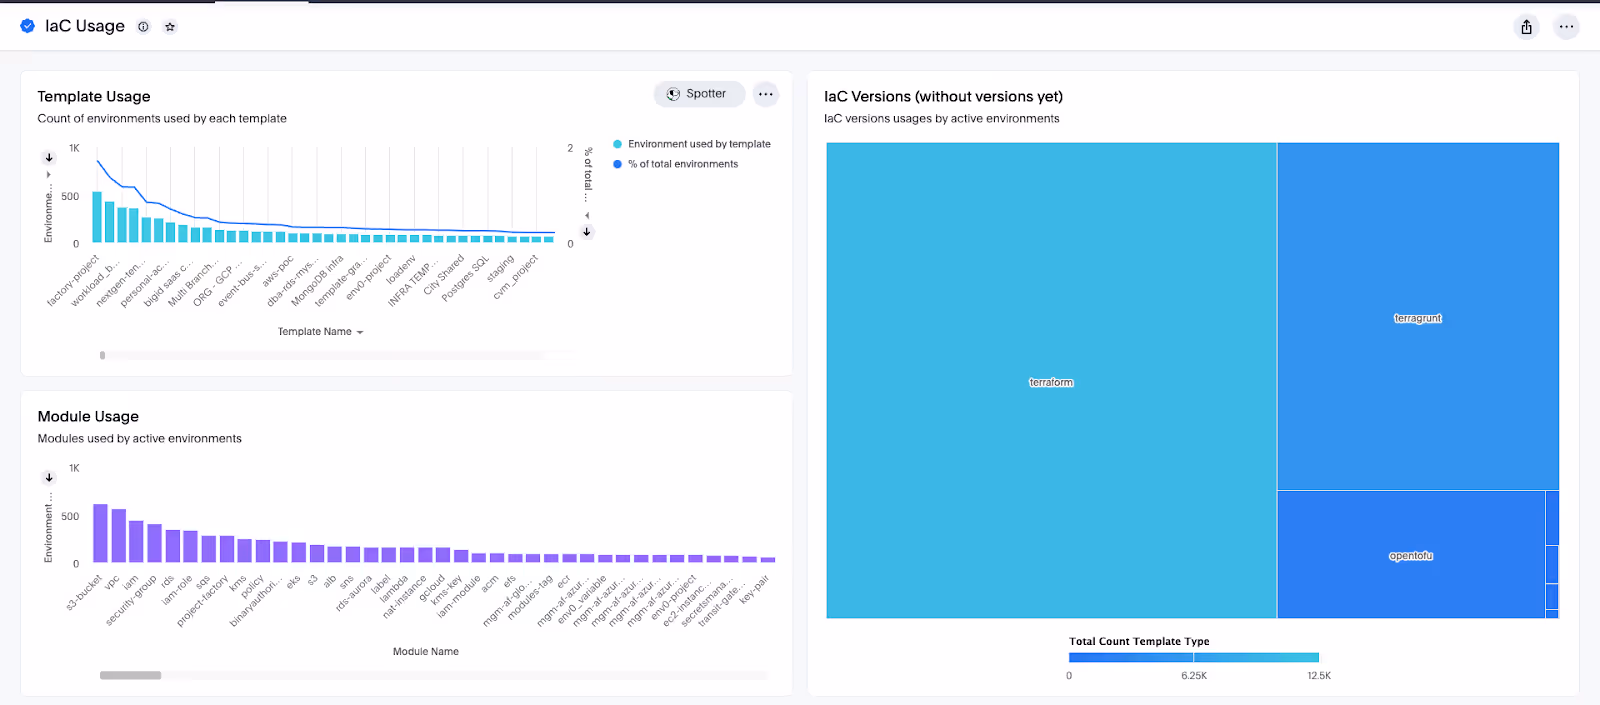Select the terragrunt treemap block
This screenshot has height=705, width=1600.
pyautogui.click(x=1418, y=317)
